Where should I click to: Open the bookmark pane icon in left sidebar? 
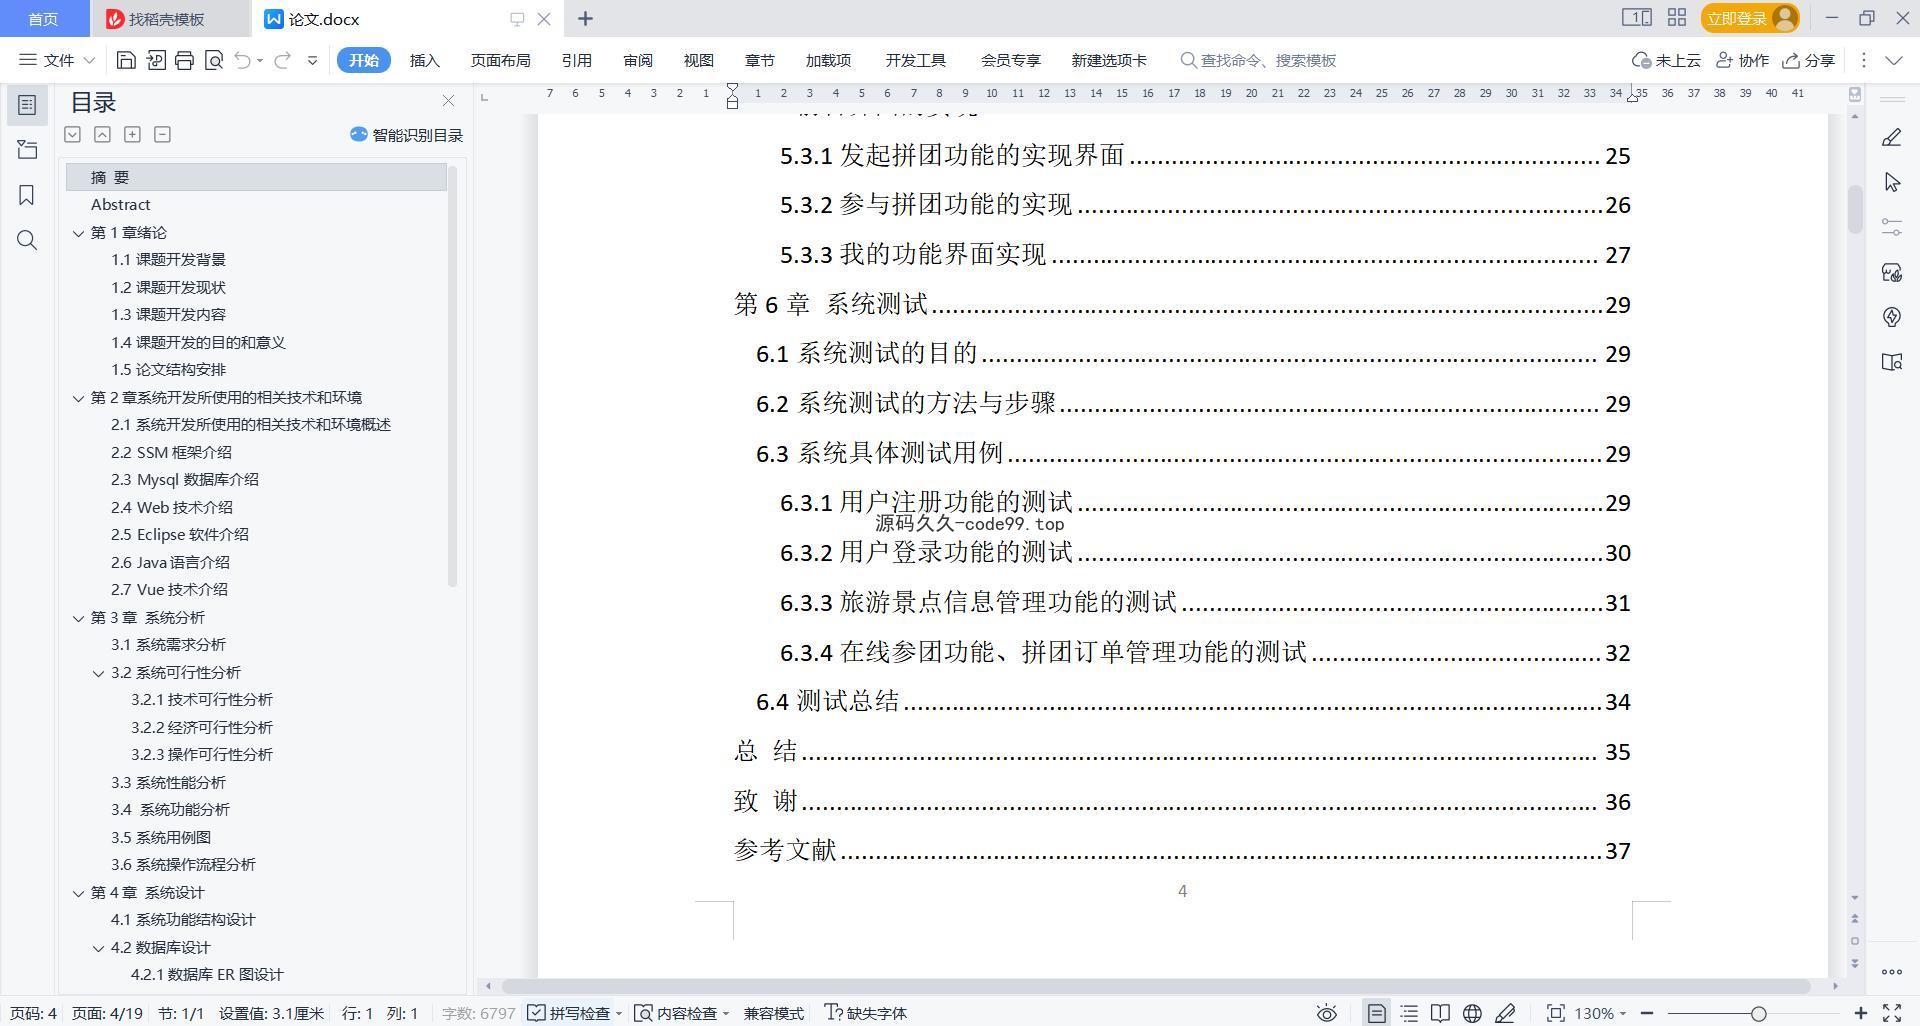point(27,195)
